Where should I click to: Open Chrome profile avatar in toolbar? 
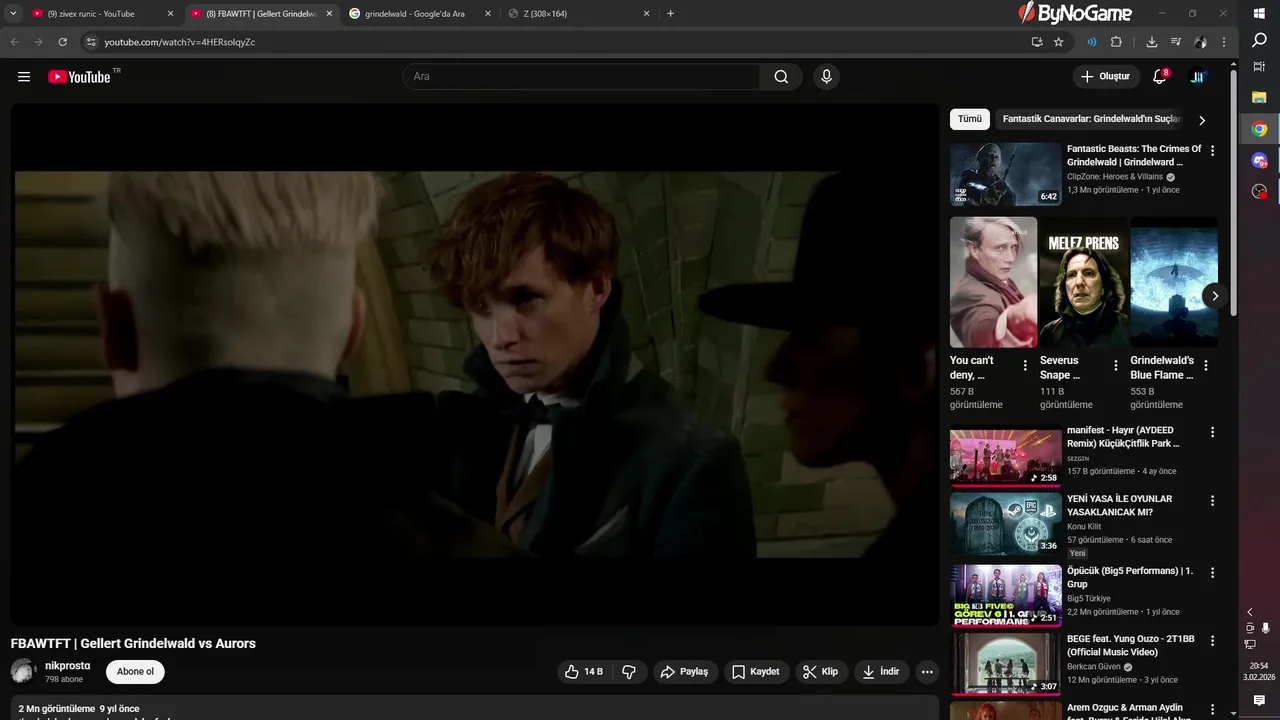(x=1200, y=42)
